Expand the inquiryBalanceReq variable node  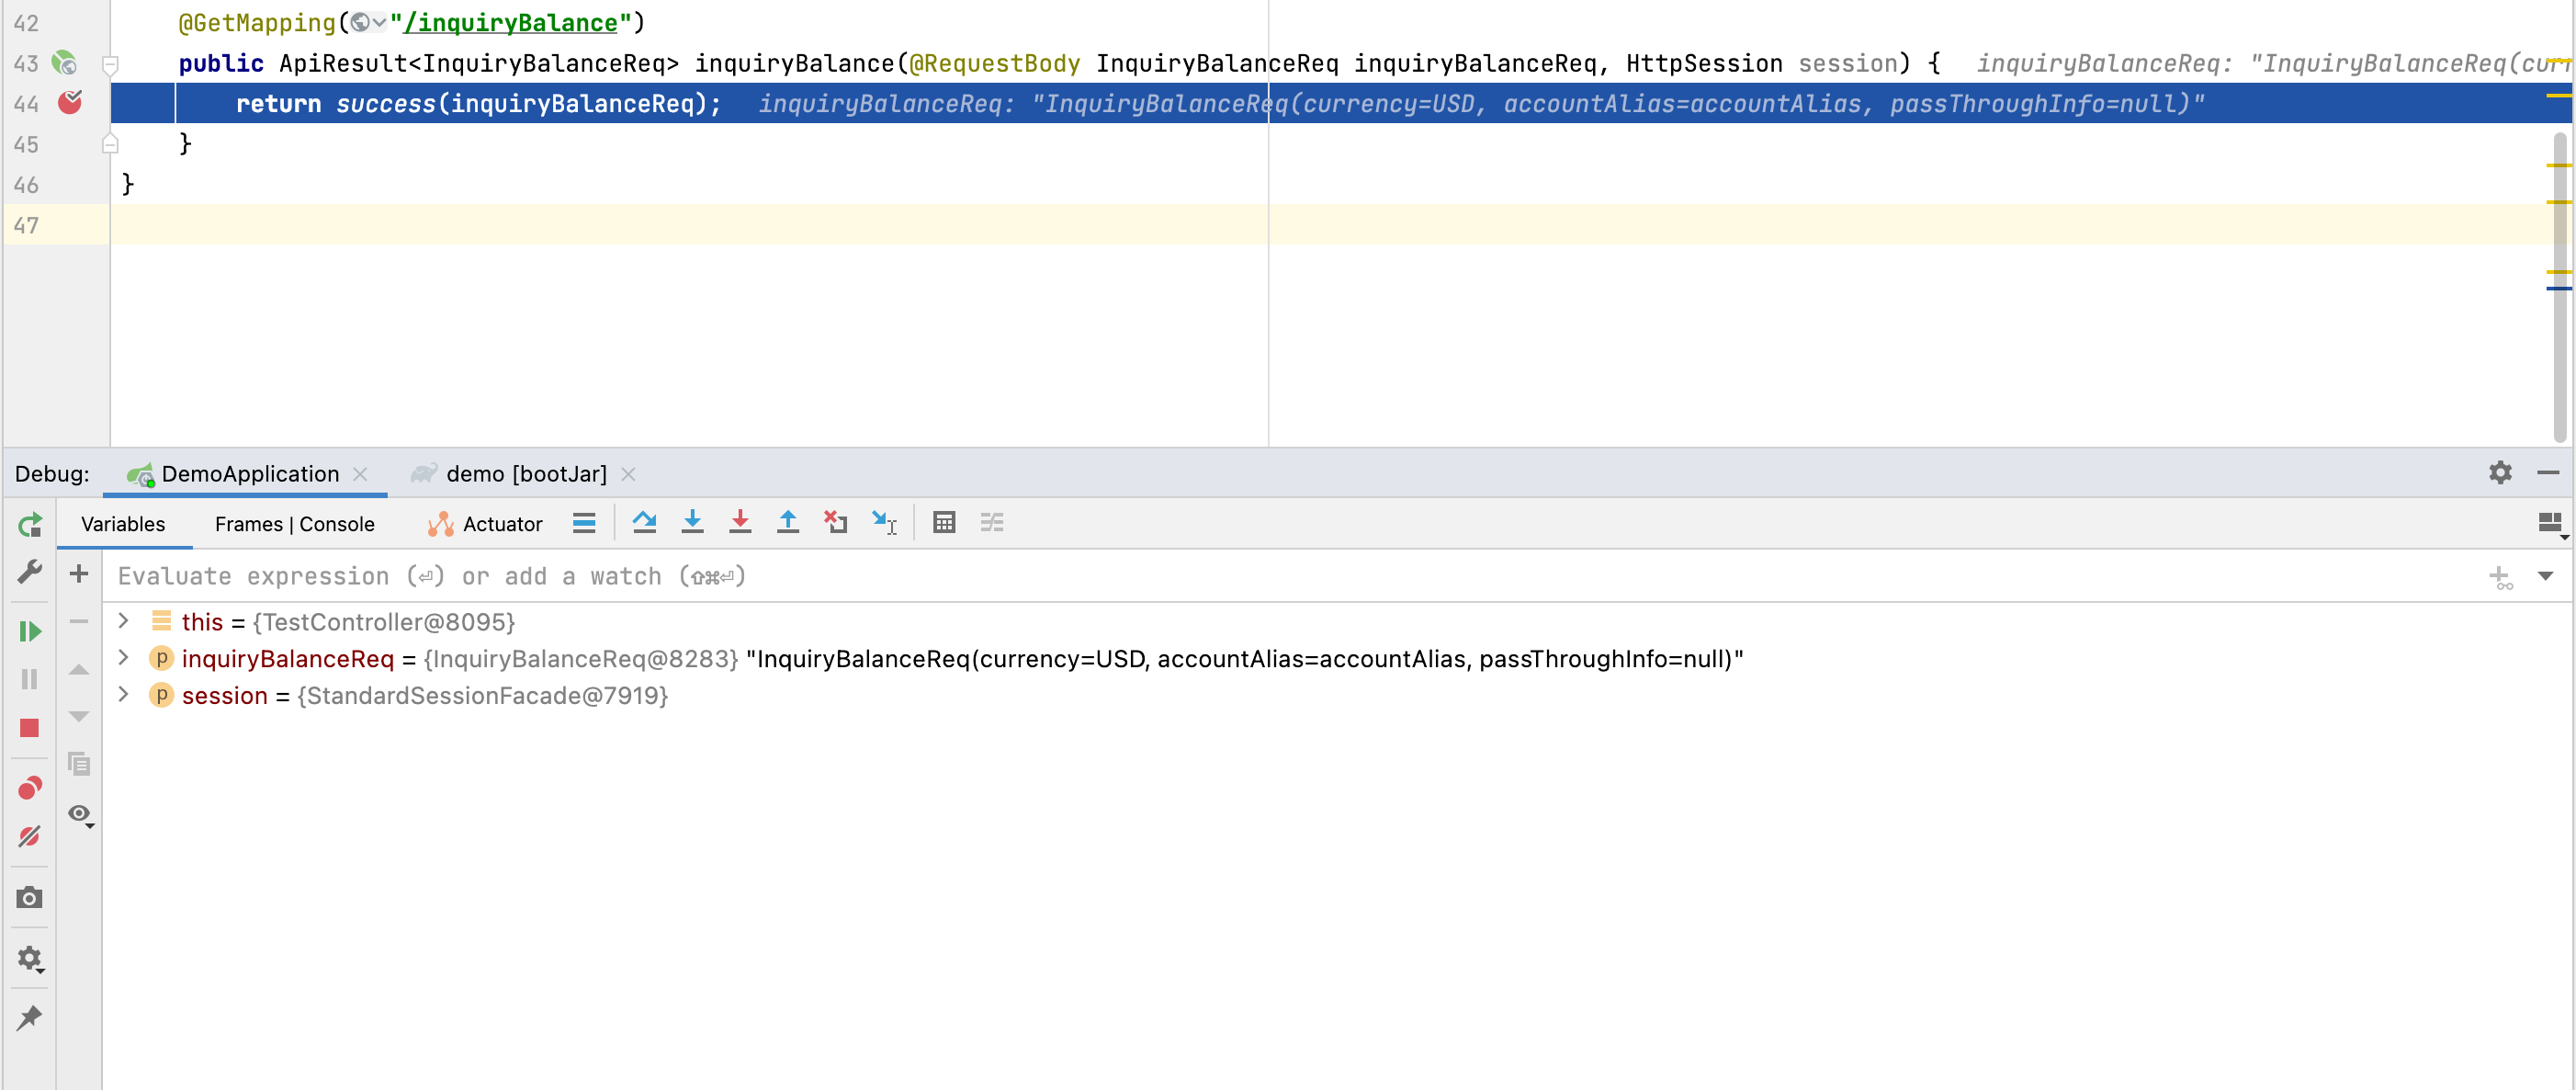coord(123,658)
